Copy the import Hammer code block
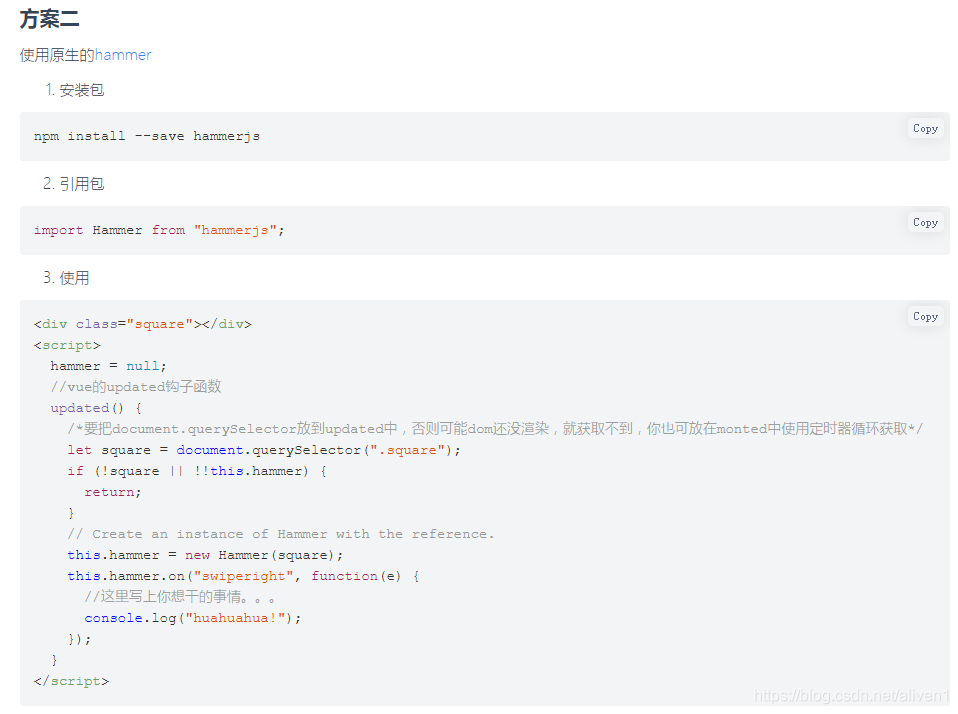 tap(924, 222)
